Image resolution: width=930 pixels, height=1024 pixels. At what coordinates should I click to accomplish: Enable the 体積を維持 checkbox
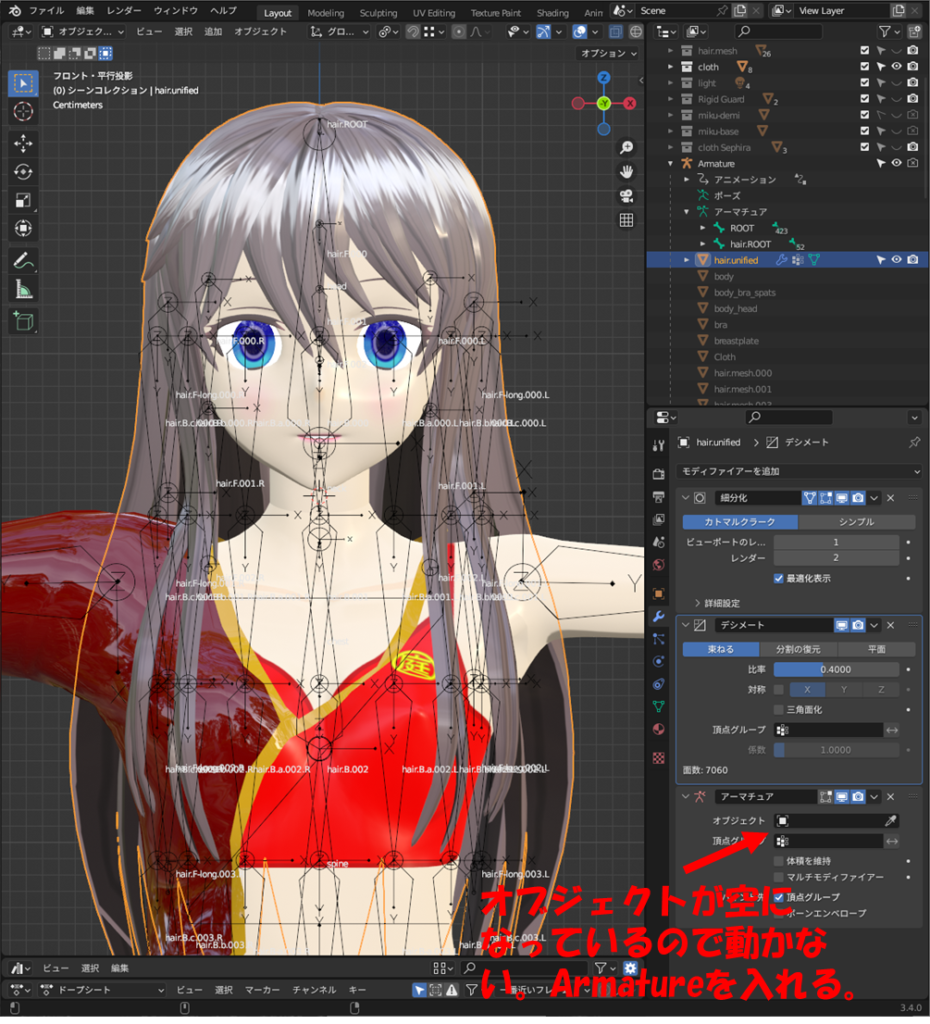pyautogui.click(x=778, y=861)
